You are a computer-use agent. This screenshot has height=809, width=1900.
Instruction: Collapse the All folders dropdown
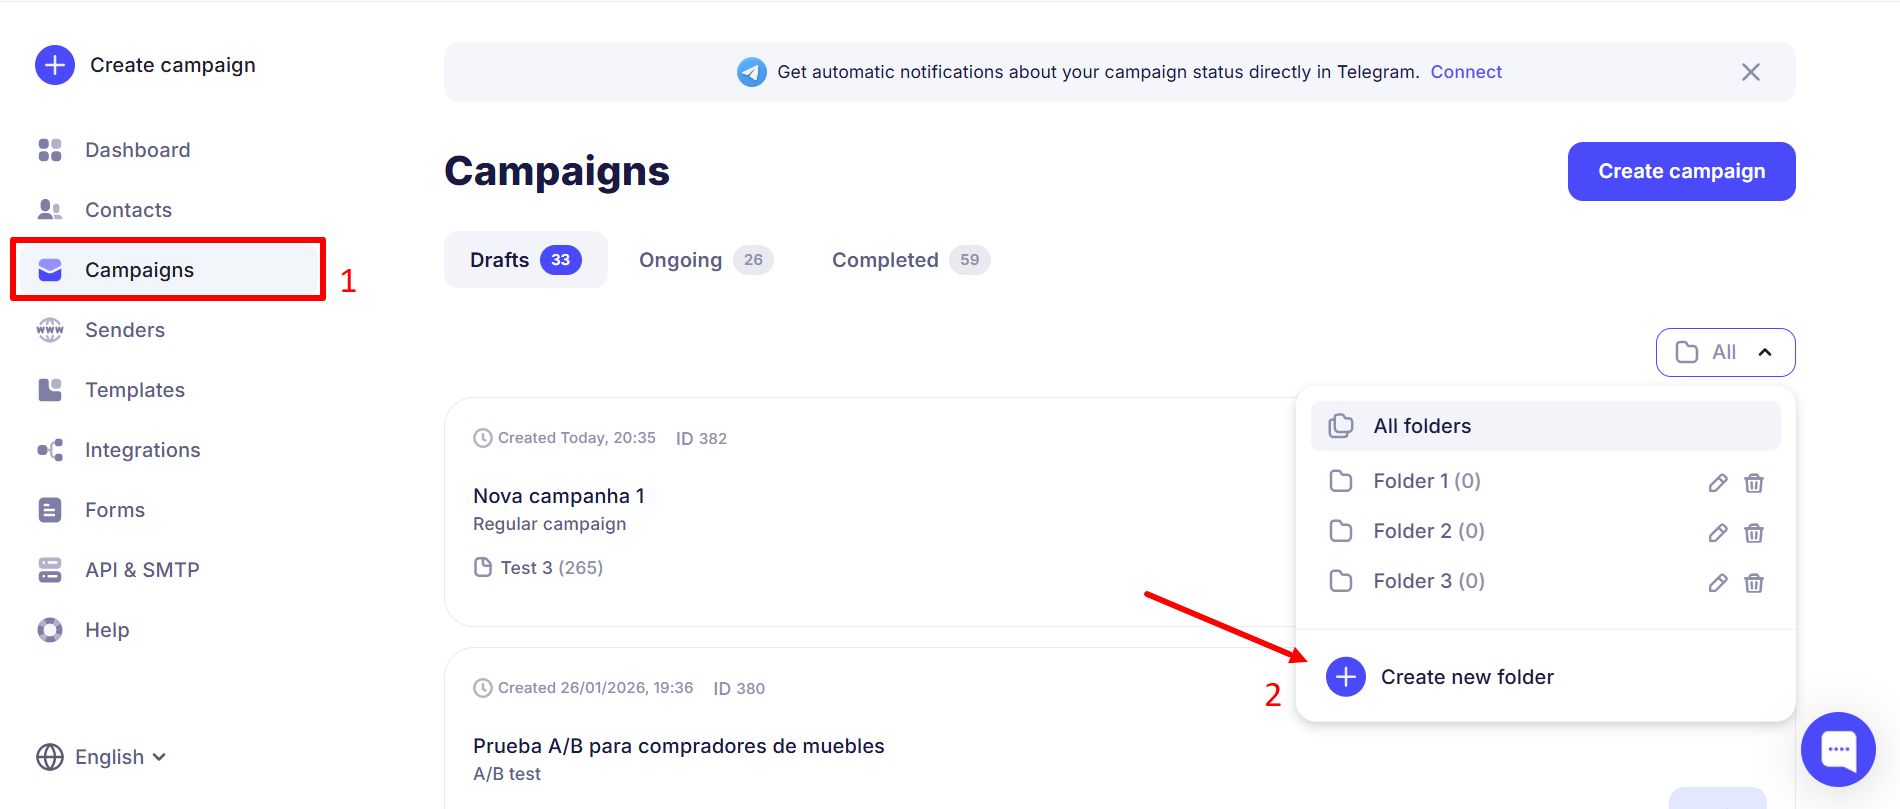[x=1725, y=353]
